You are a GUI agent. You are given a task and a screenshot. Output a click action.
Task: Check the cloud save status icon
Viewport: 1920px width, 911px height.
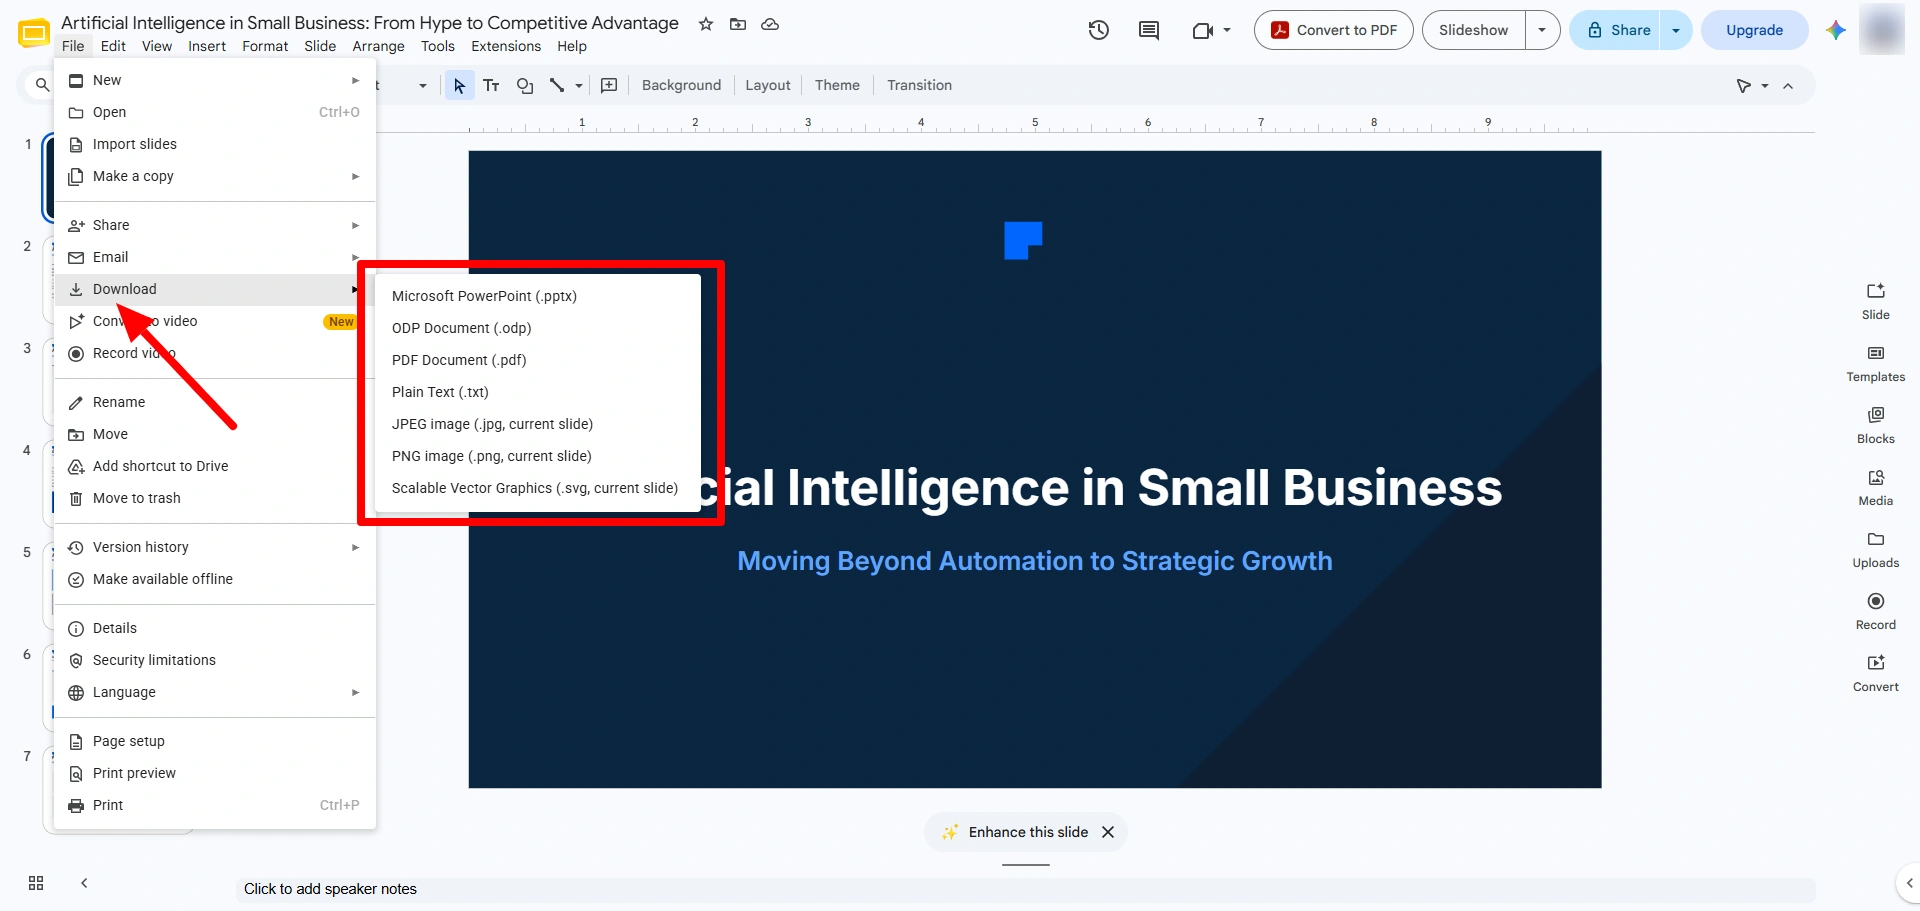click(770, 24)
